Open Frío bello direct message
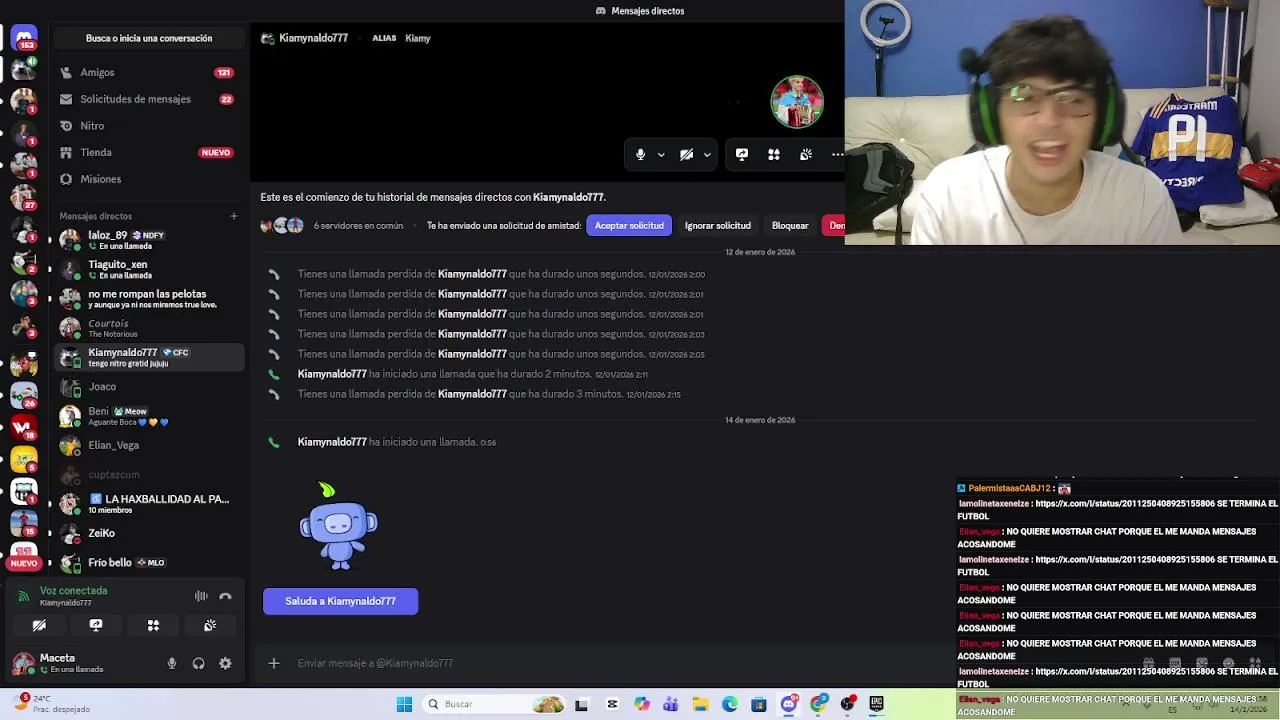This screenshot has height=720, width=1280. 148,562
